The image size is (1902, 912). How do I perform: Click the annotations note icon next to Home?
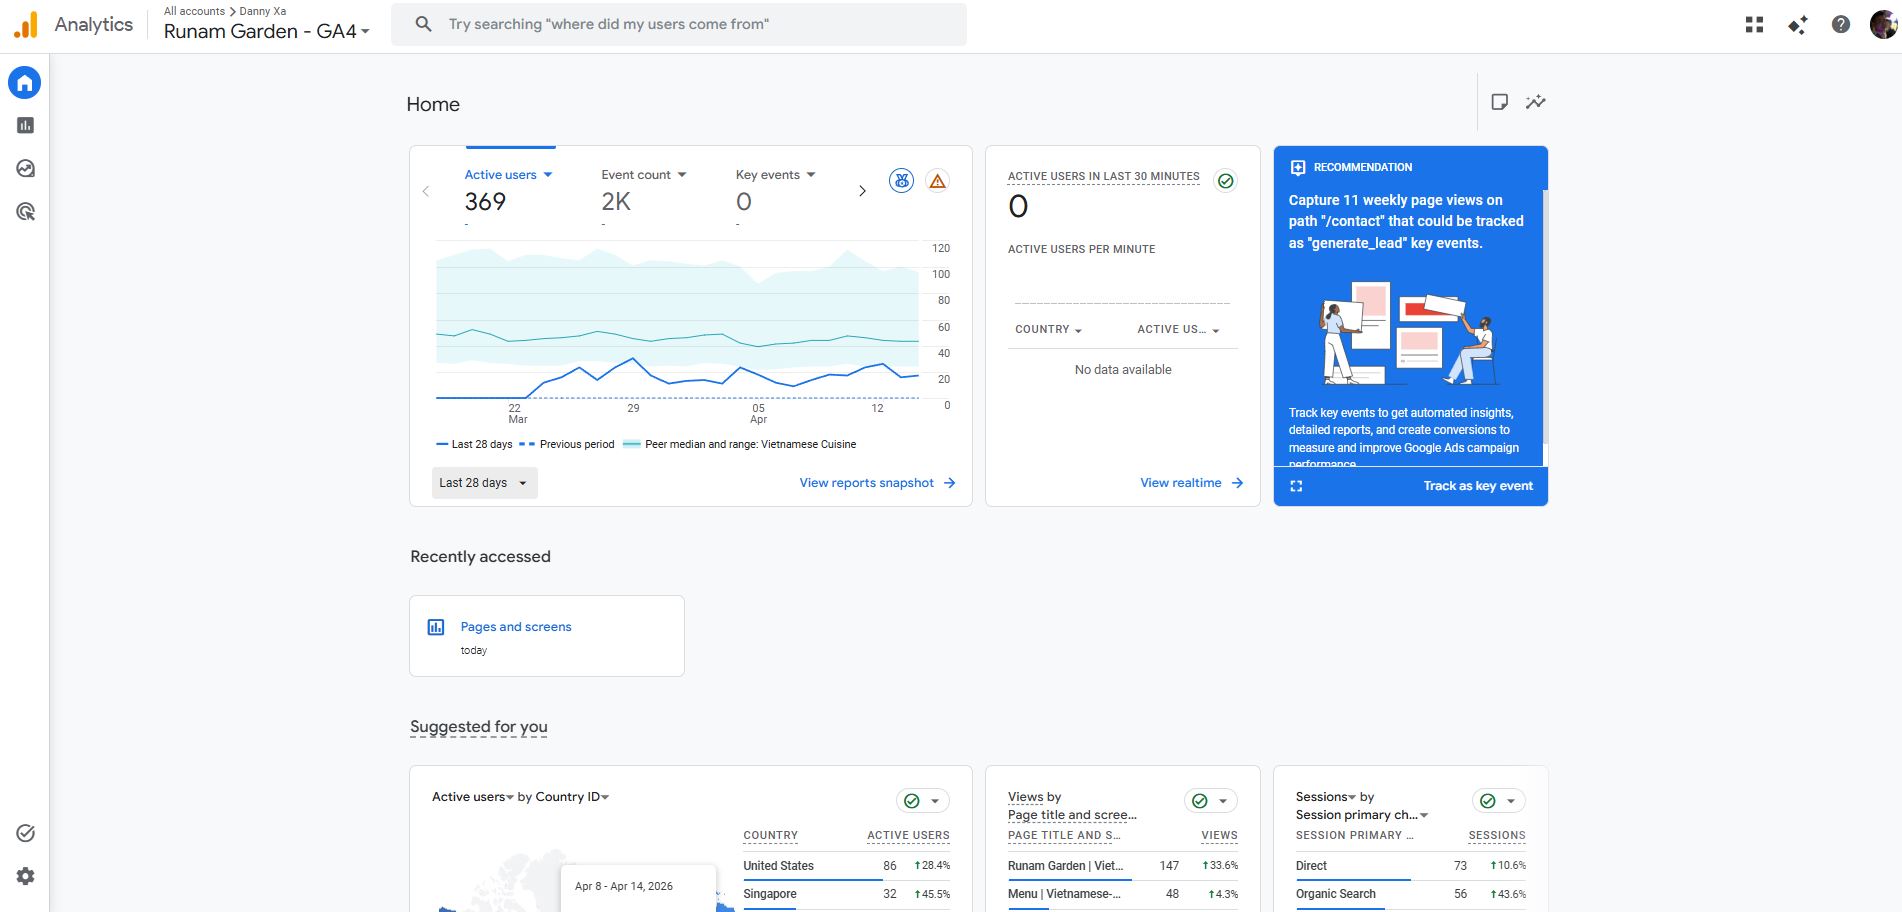coord(1499,101)
